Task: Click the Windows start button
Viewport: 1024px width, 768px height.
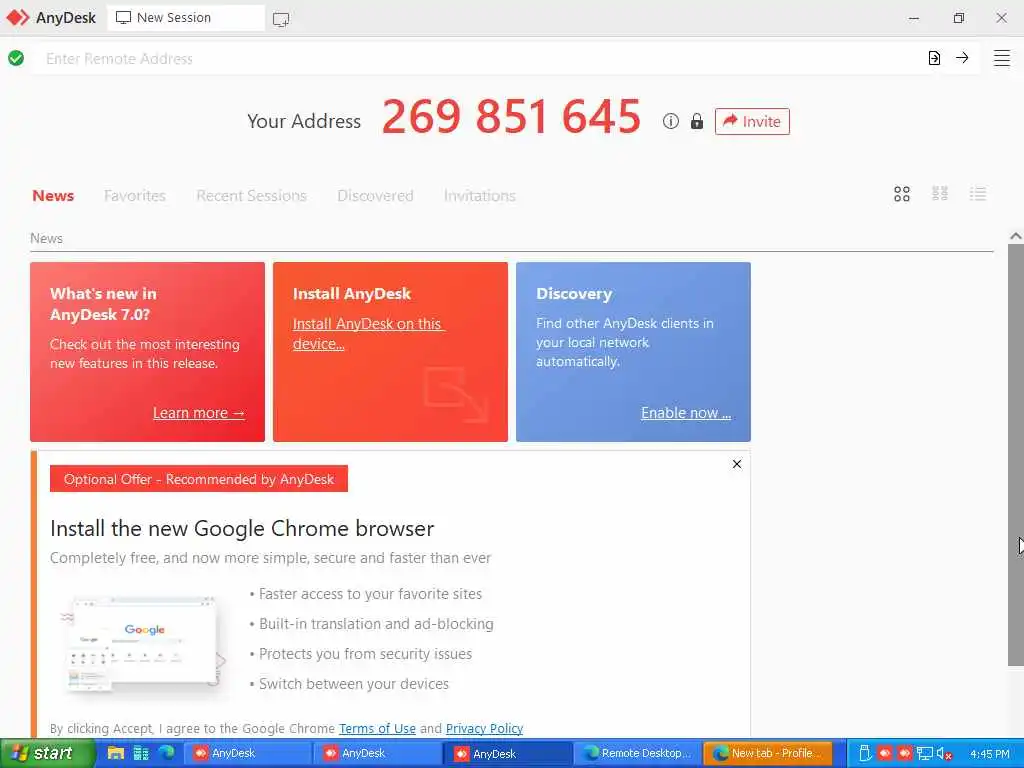Action: point(48,753)
